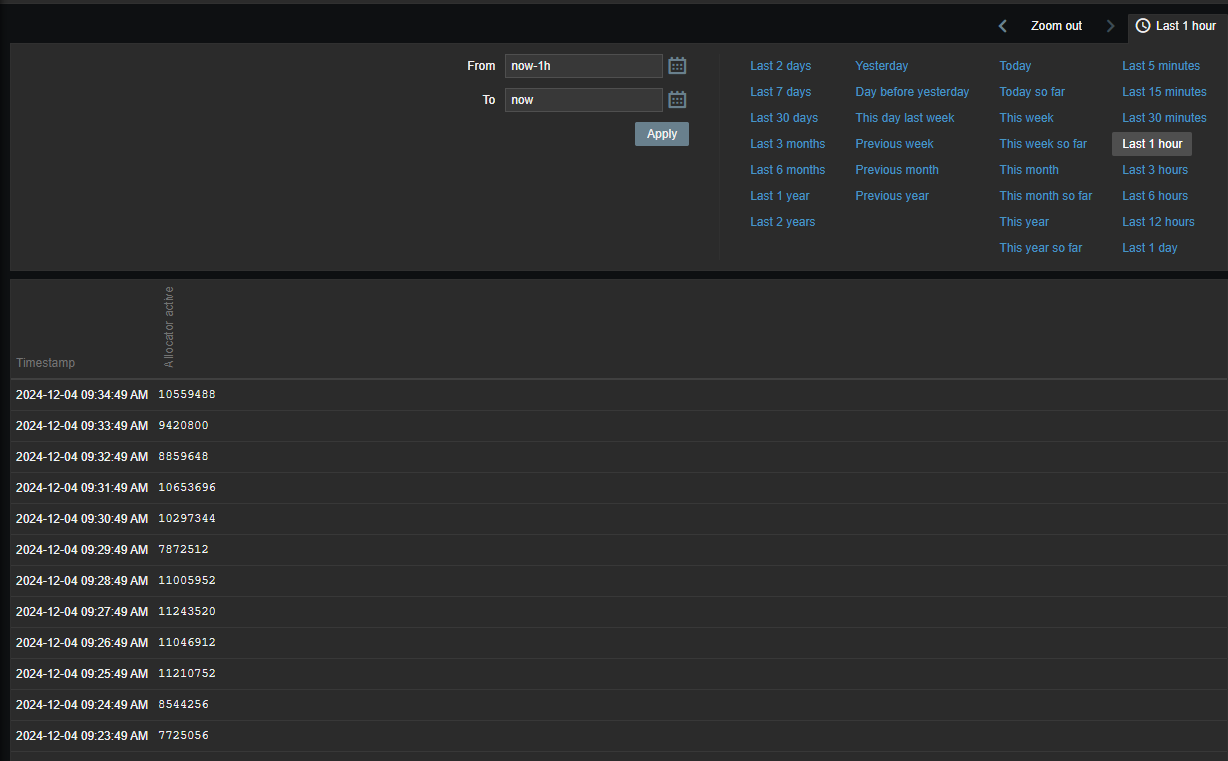Select Last 6 months range
Viewport: 1228px width, 761px height.
[788, 170]
